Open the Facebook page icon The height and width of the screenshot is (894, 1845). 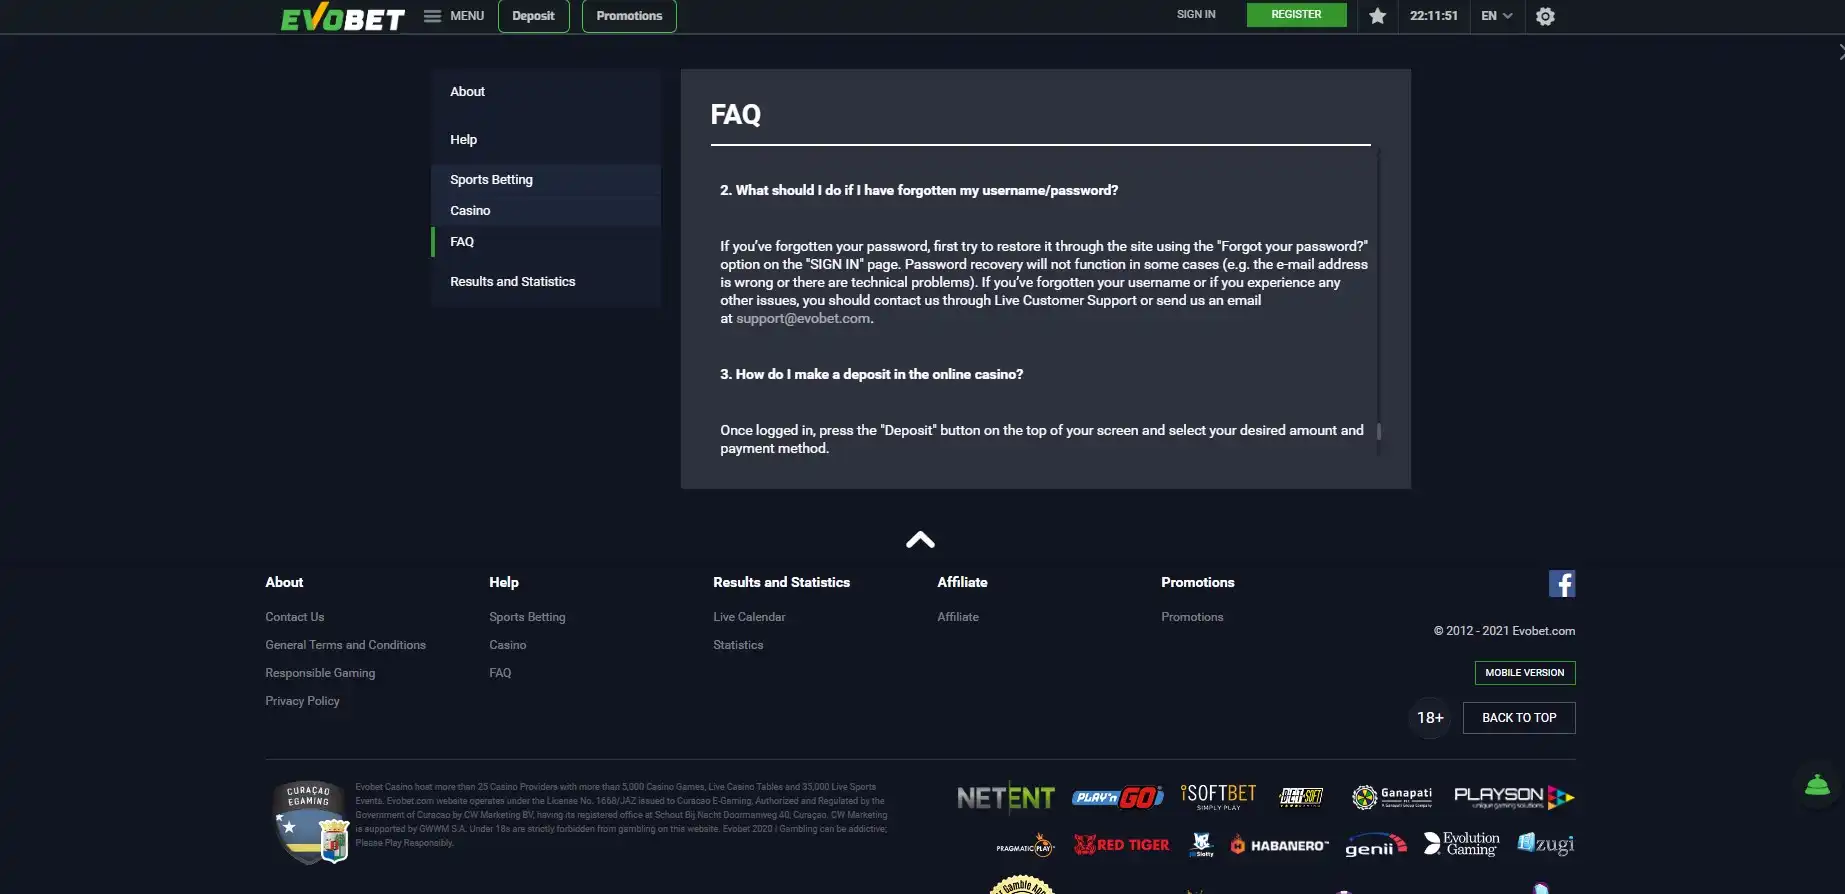[1561, 584]
